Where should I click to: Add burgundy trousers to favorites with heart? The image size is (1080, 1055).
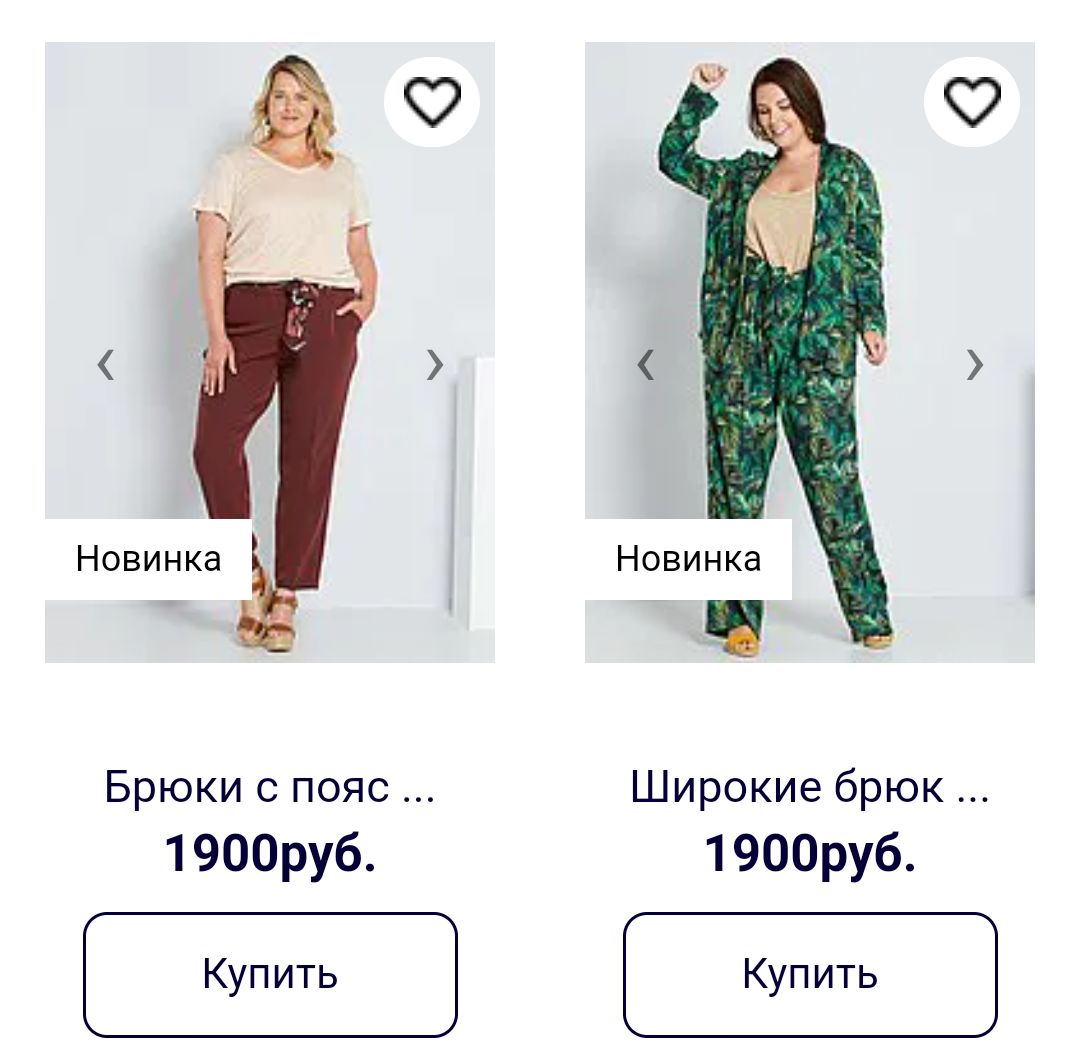pos(432,102)
